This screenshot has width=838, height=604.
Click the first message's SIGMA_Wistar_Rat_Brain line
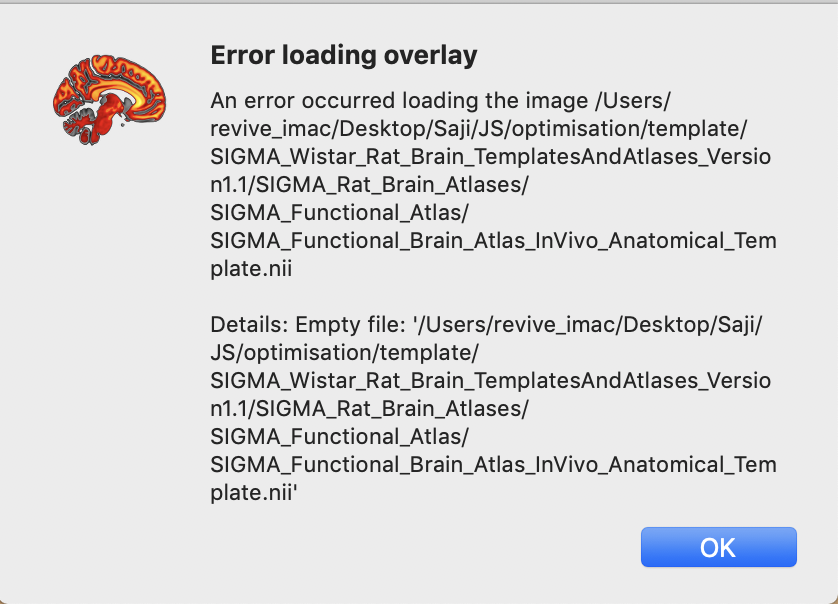pyautogui.click(x=490, y=158)
